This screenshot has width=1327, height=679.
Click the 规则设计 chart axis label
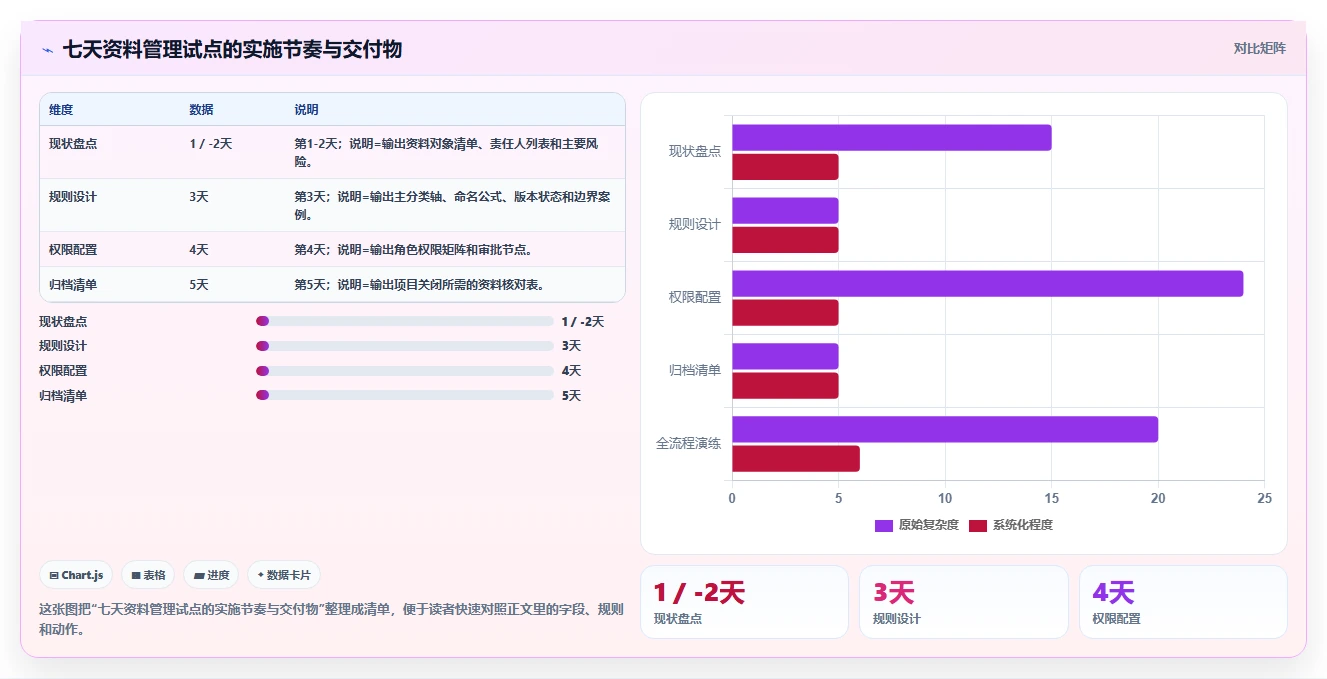pos(695,224)
